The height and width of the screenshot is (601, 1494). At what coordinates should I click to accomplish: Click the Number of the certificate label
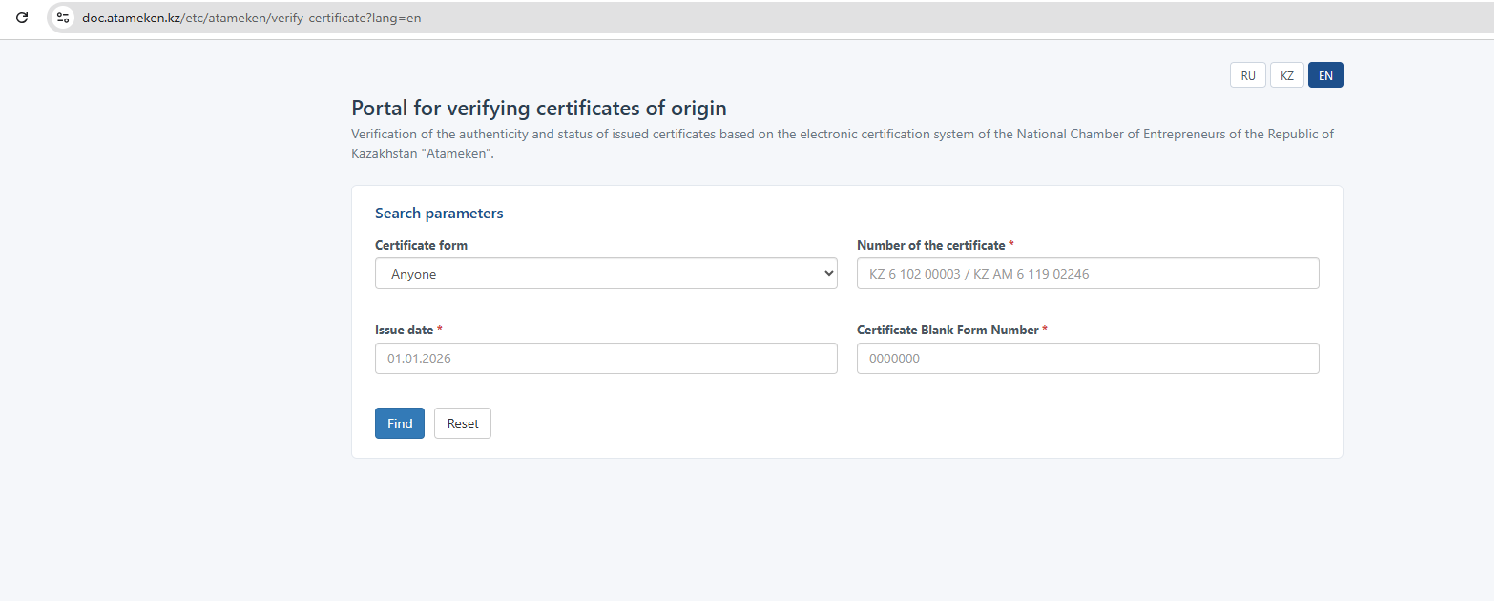point(935,245)
